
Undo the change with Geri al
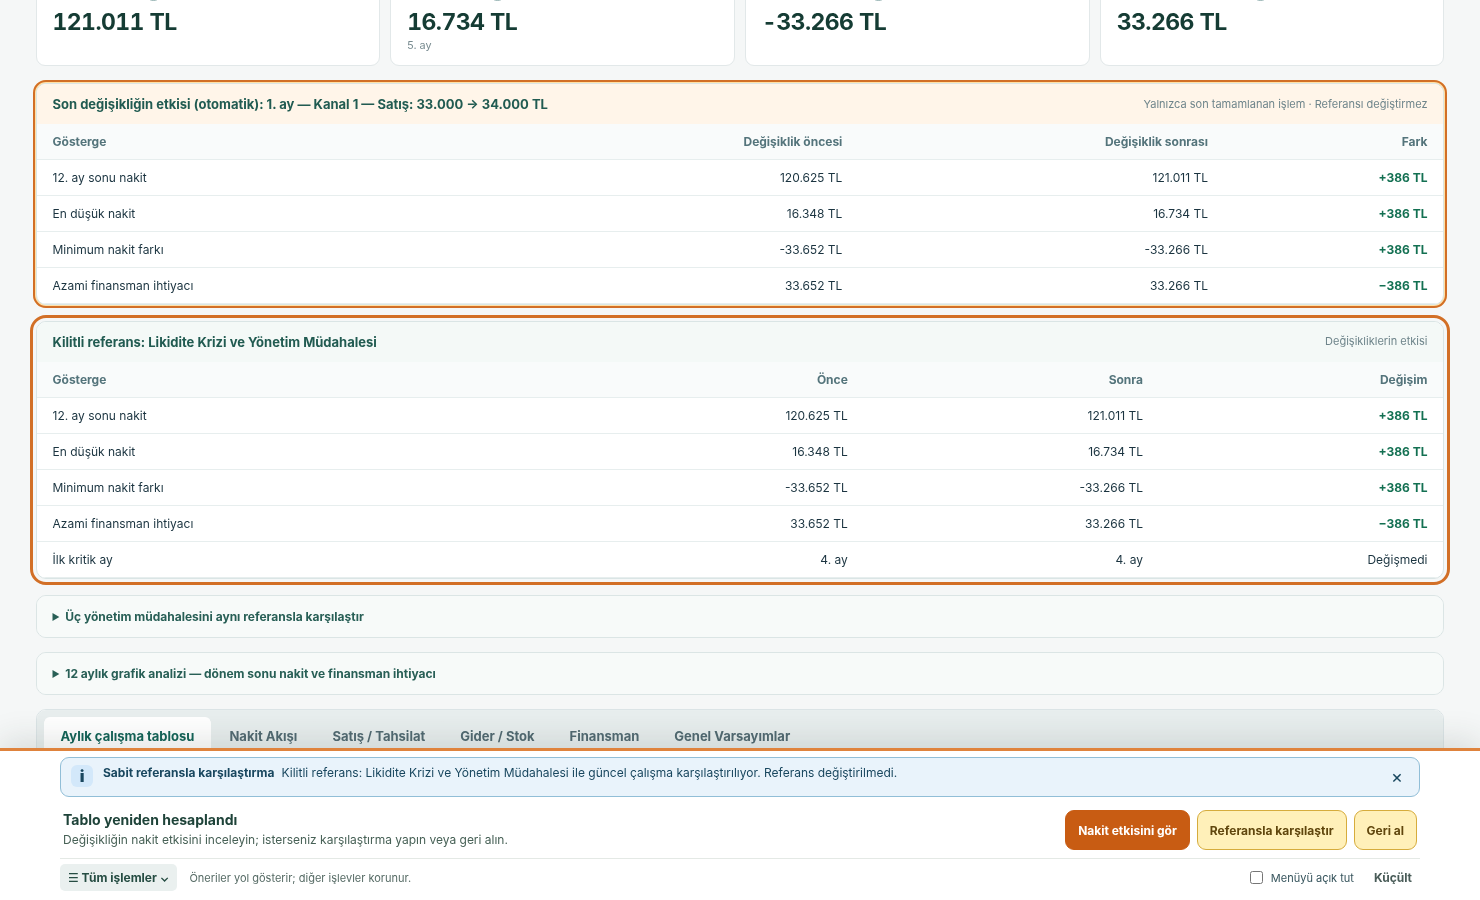(1385, 830)
